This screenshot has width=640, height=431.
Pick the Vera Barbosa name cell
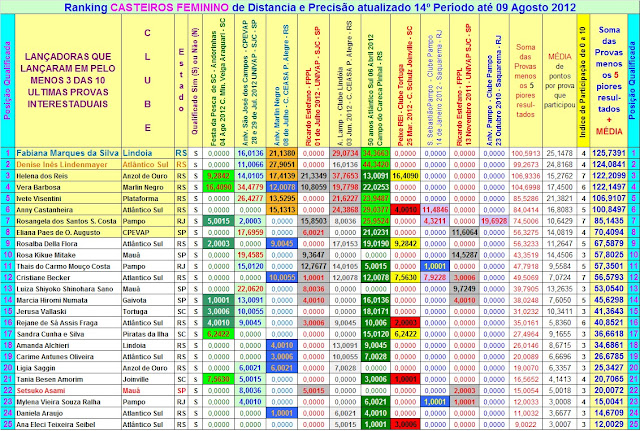pyautogui.click(x=68, y=187)
